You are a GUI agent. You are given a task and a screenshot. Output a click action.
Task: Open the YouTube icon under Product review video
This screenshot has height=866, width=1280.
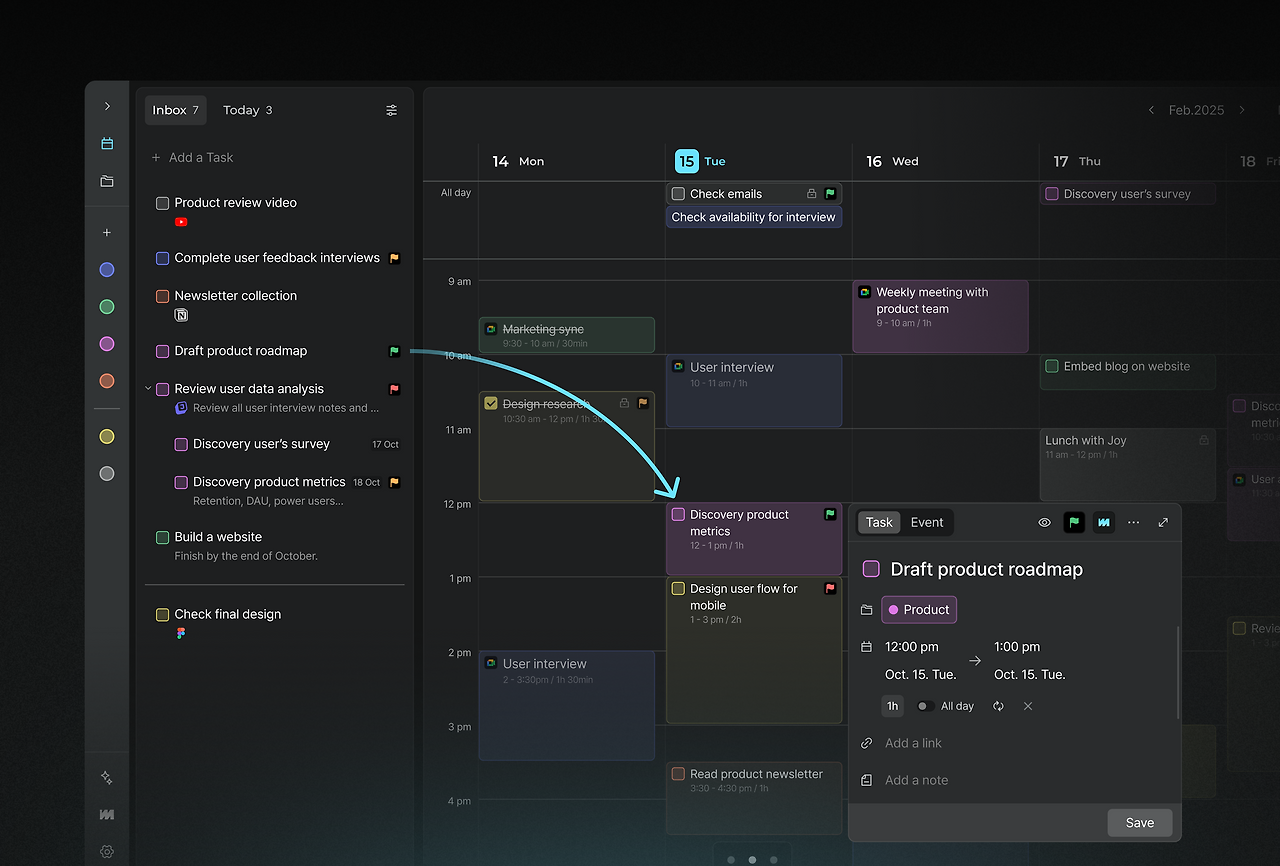[x=181, y=222]
